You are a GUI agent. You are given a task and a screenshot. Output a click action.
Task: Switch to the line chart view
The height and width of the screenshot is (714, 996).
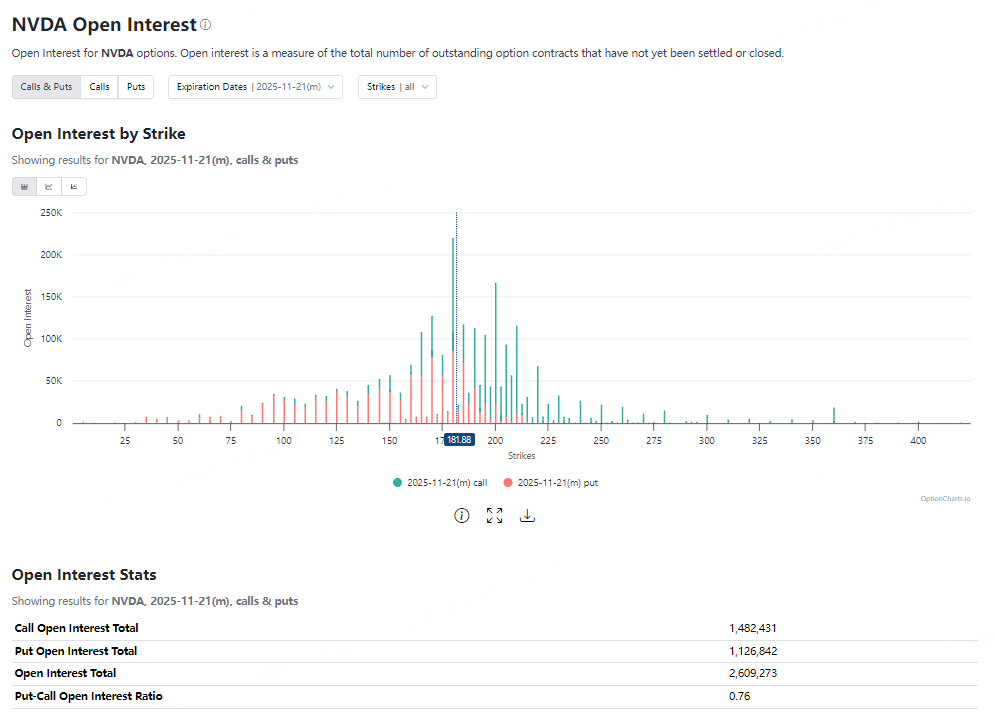48,186
